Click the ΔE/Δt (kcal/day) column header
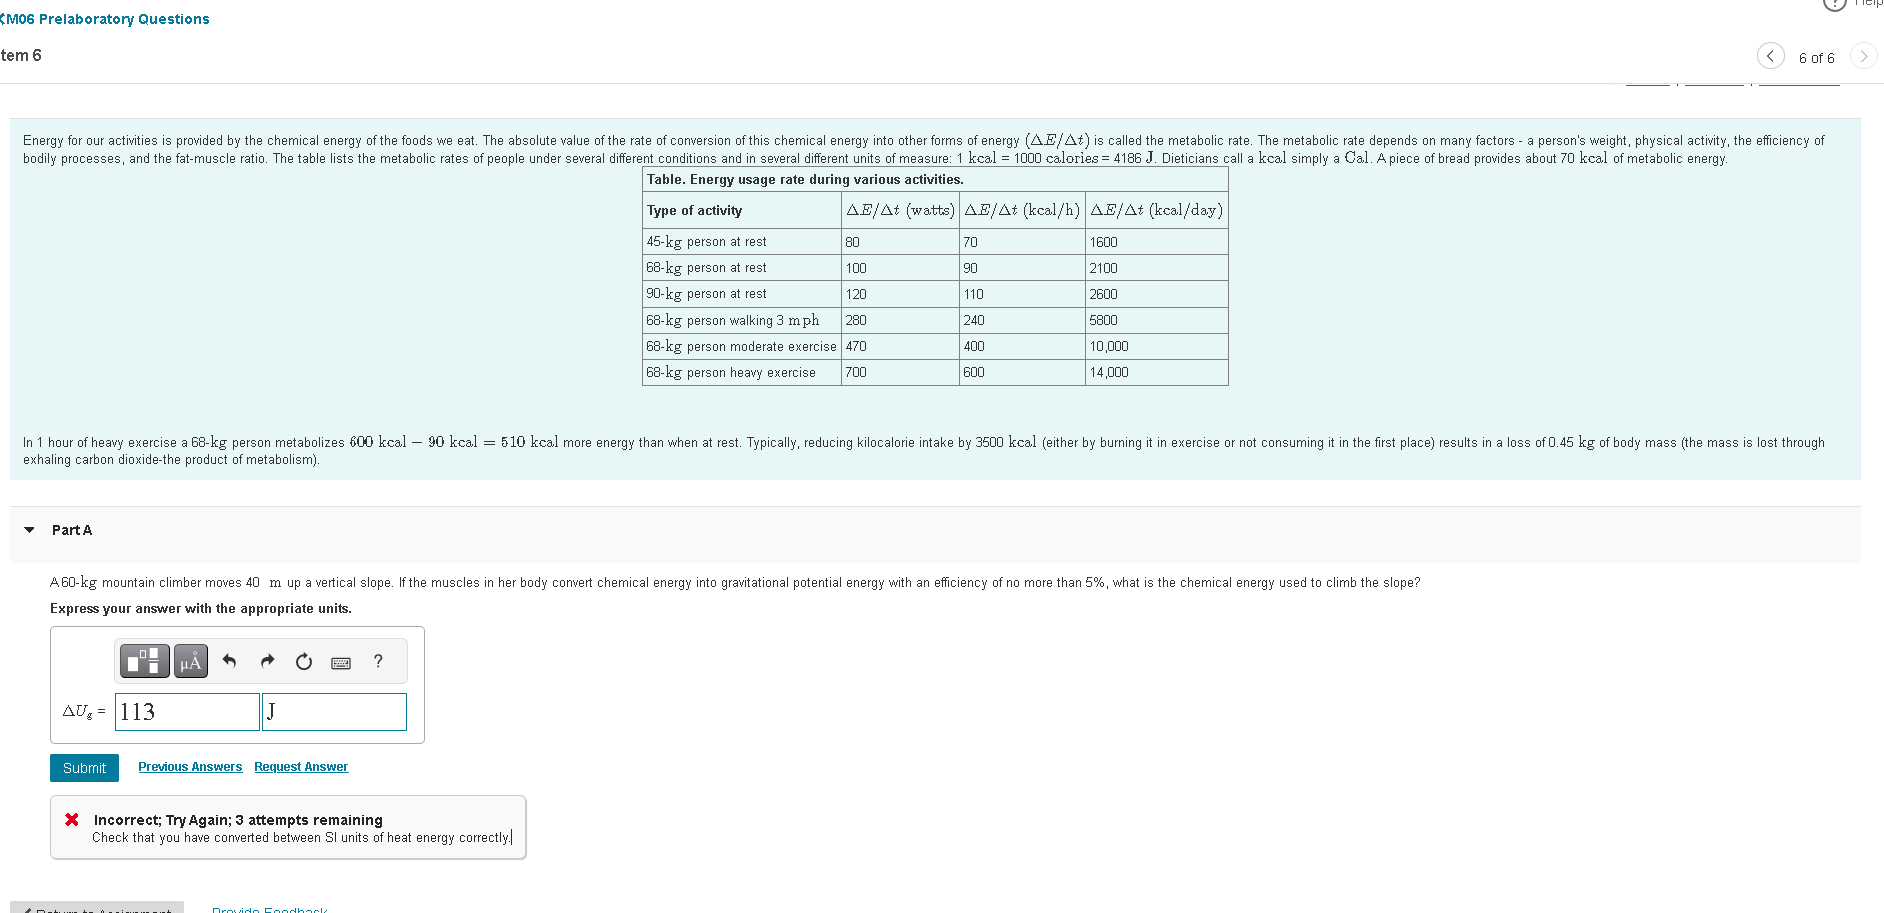This screenshot has width=1884, height=913. 1156,210
